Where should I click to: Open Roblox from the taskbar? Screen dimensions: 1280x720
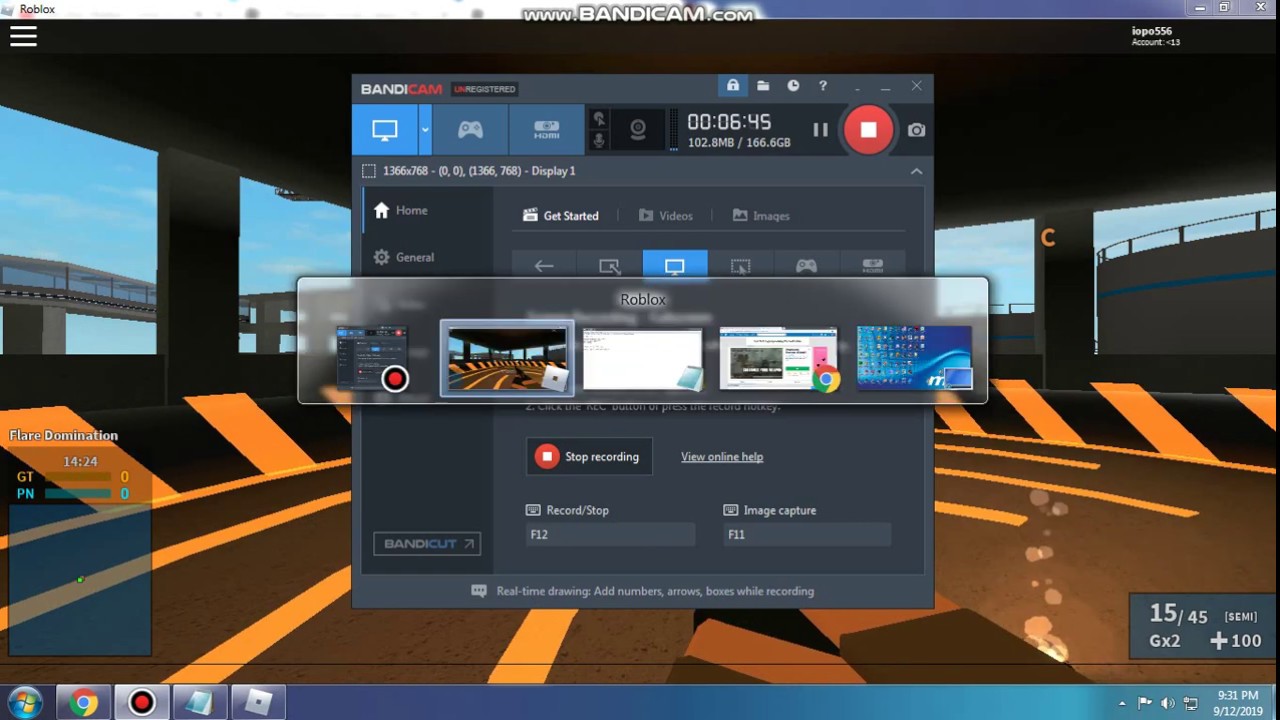pyautogui.click(x=259, y=703)
